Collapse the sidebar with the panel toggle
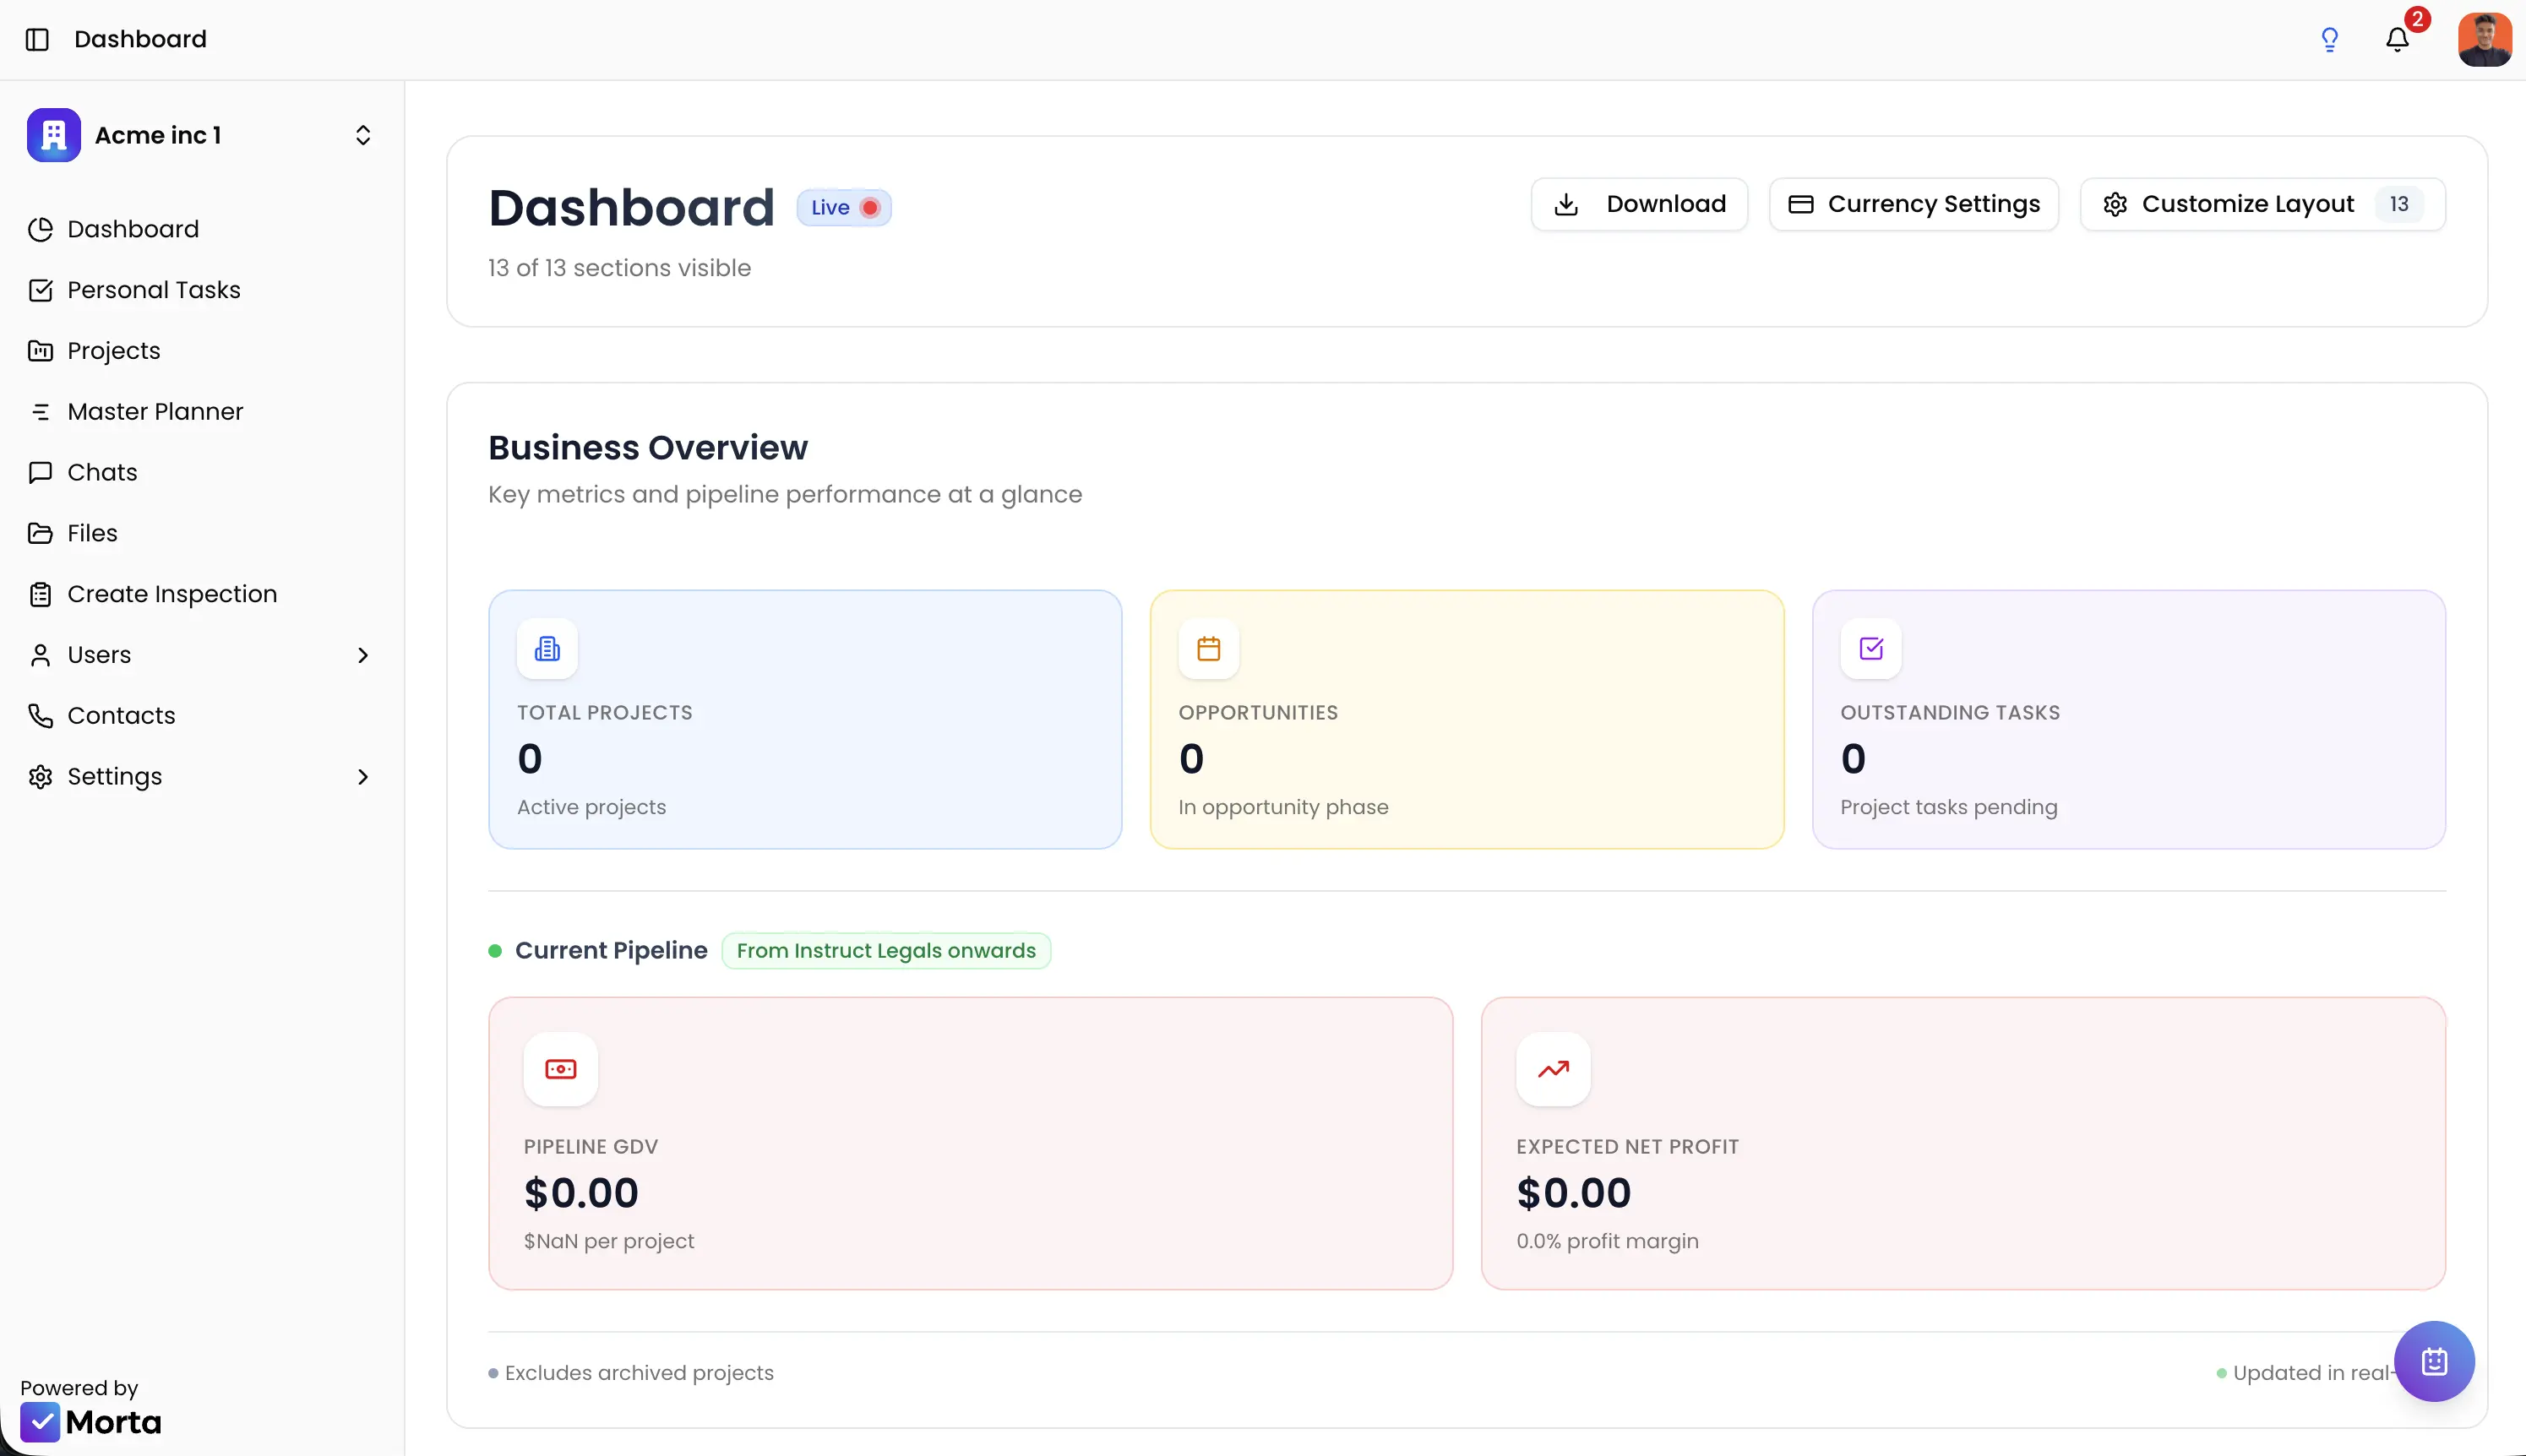 [37, 39]
